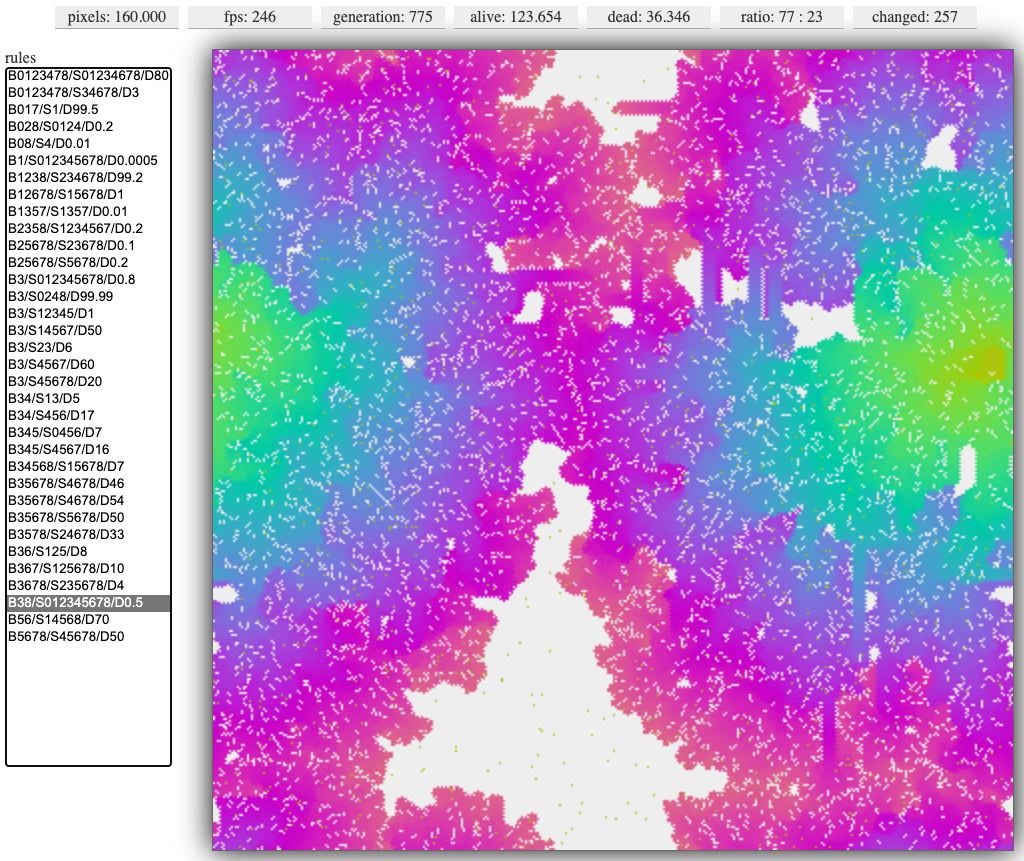The height and width of the screenshot is (861, 1024).
Task: Click the alive-to-dead ratio button
Action: click(x=781, y=17)
